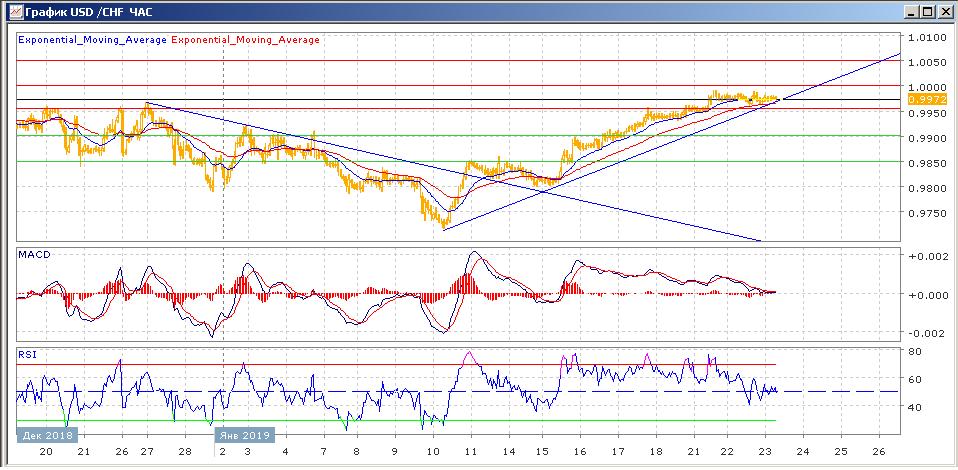Click the window title 'График USD /CHF ЧАС'

89,12
